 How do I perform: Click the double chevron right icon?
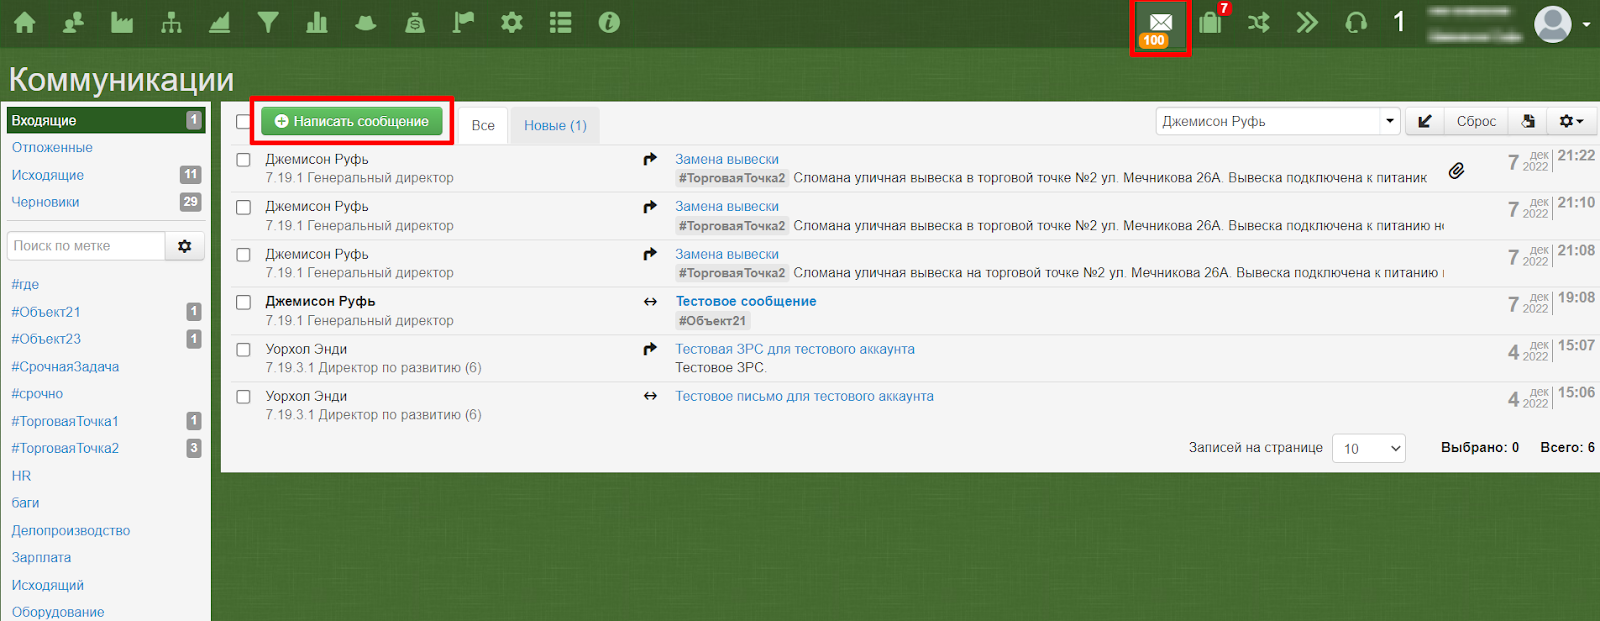[1307, 22]
